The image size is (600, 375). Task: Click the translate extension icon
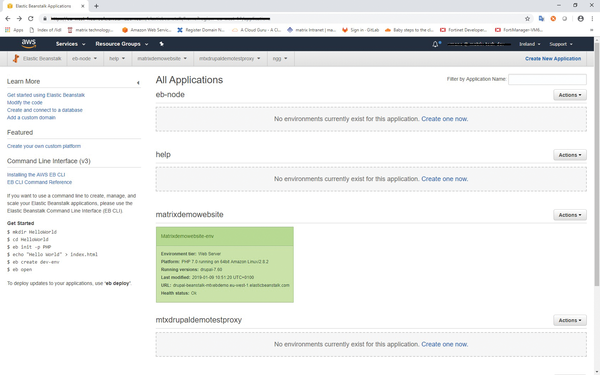pyautogui.click(x=541, y=18)
